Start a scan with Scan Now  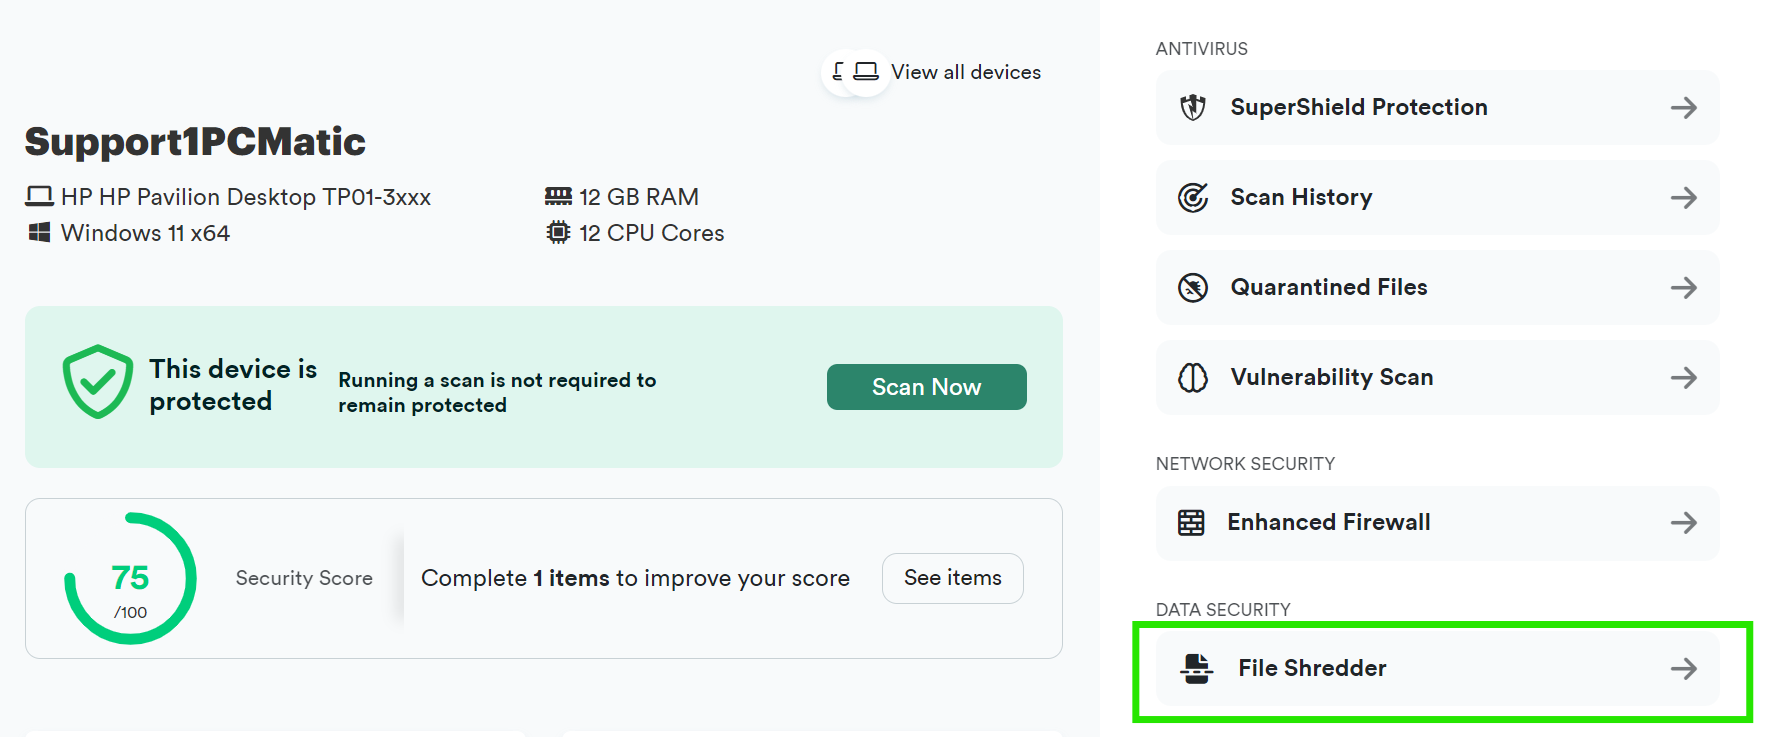click(x=927, y=387)
